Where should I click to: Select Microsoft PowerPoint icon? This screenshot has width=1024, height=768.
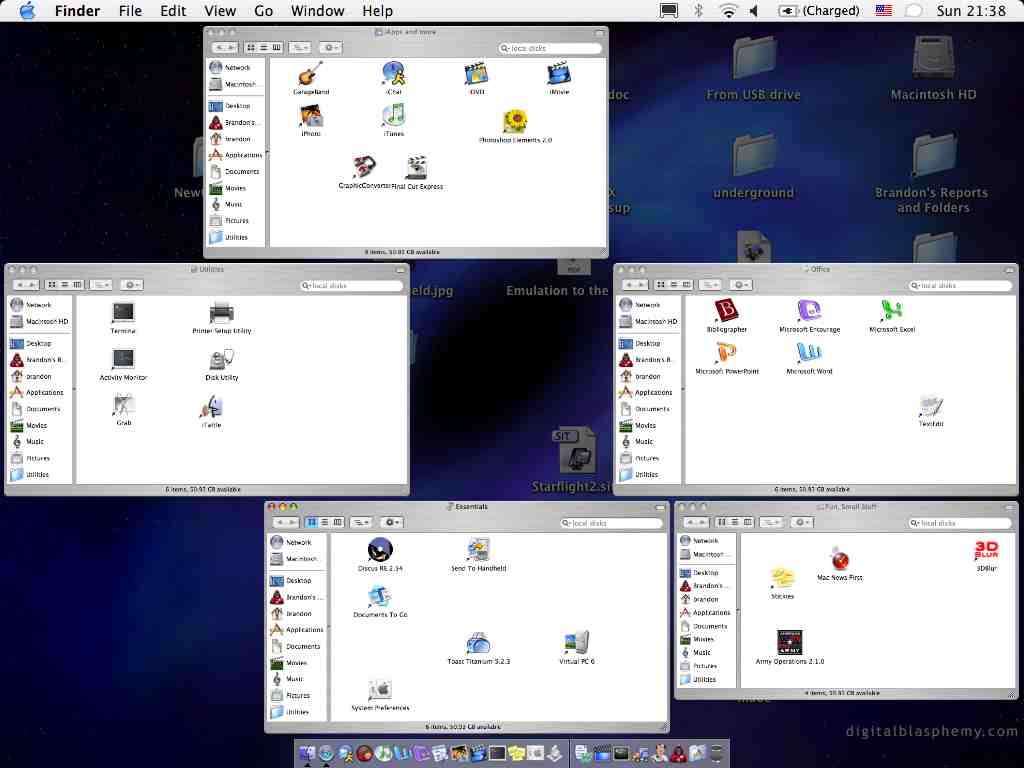click(726, 353)
